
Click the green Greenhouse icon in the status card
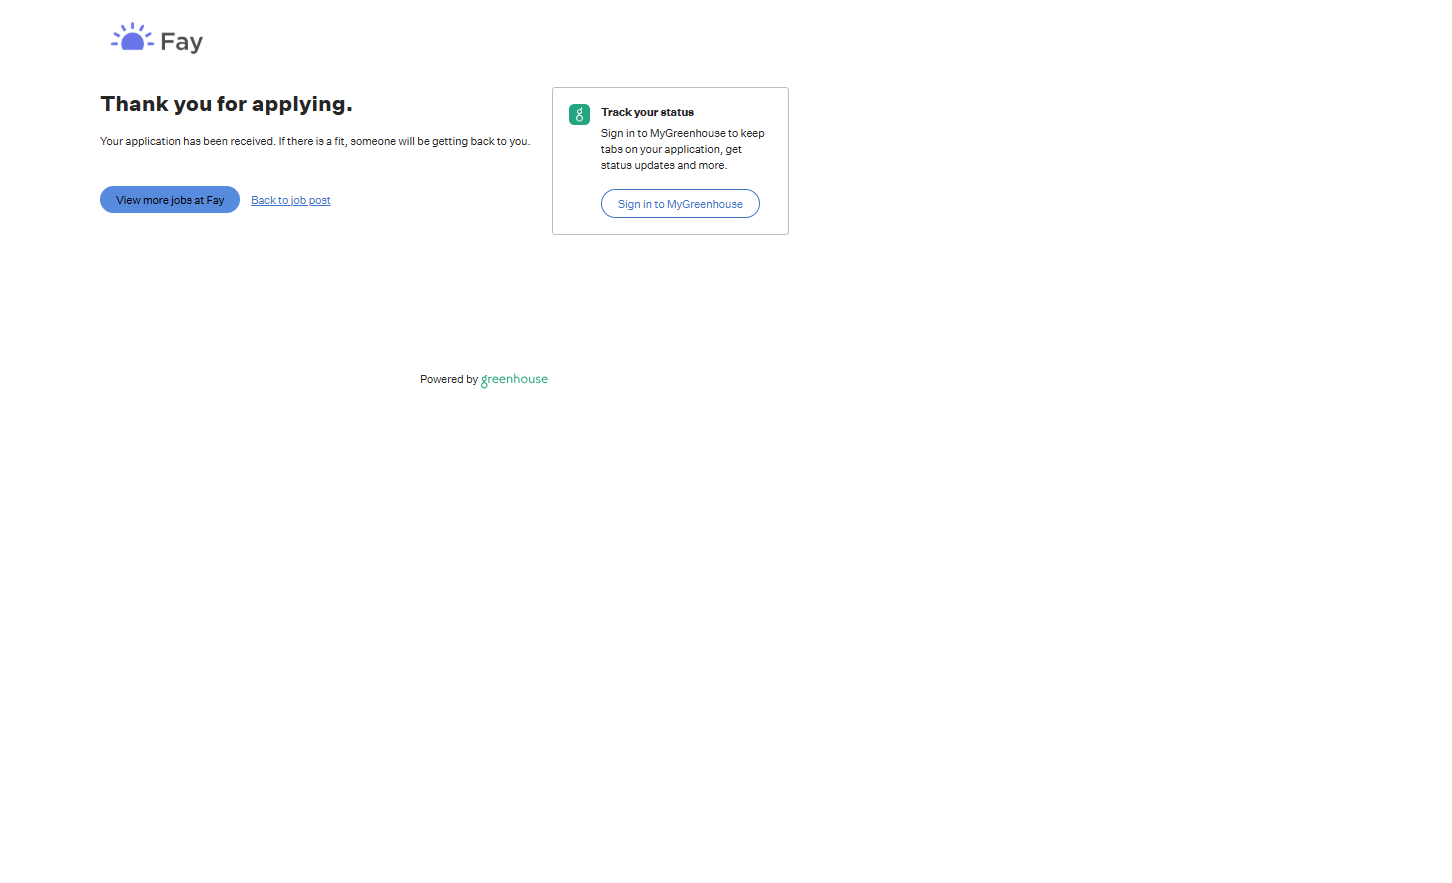[579, 115]
